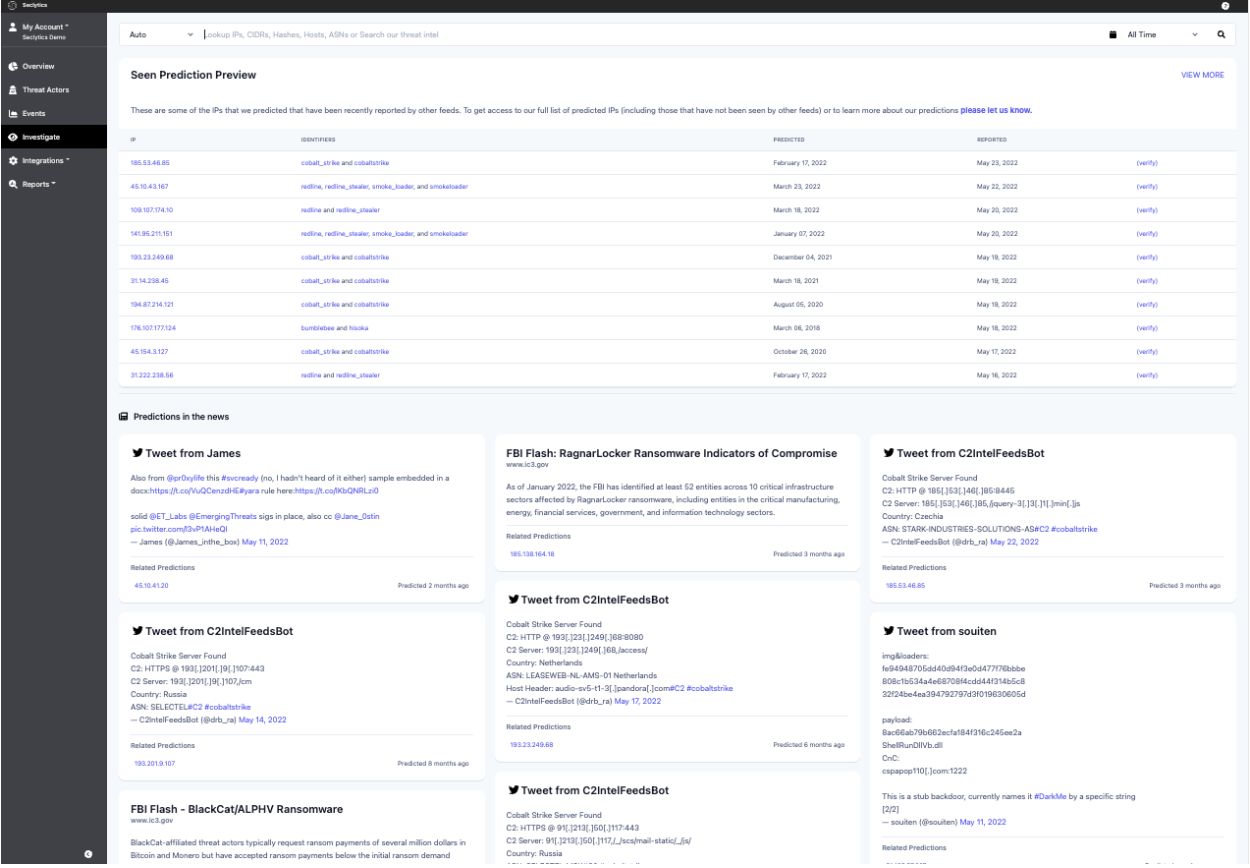Click the Seclytics logo in the top bar
This screenshot has height=868, width=1250.
[x=12, y=6]
